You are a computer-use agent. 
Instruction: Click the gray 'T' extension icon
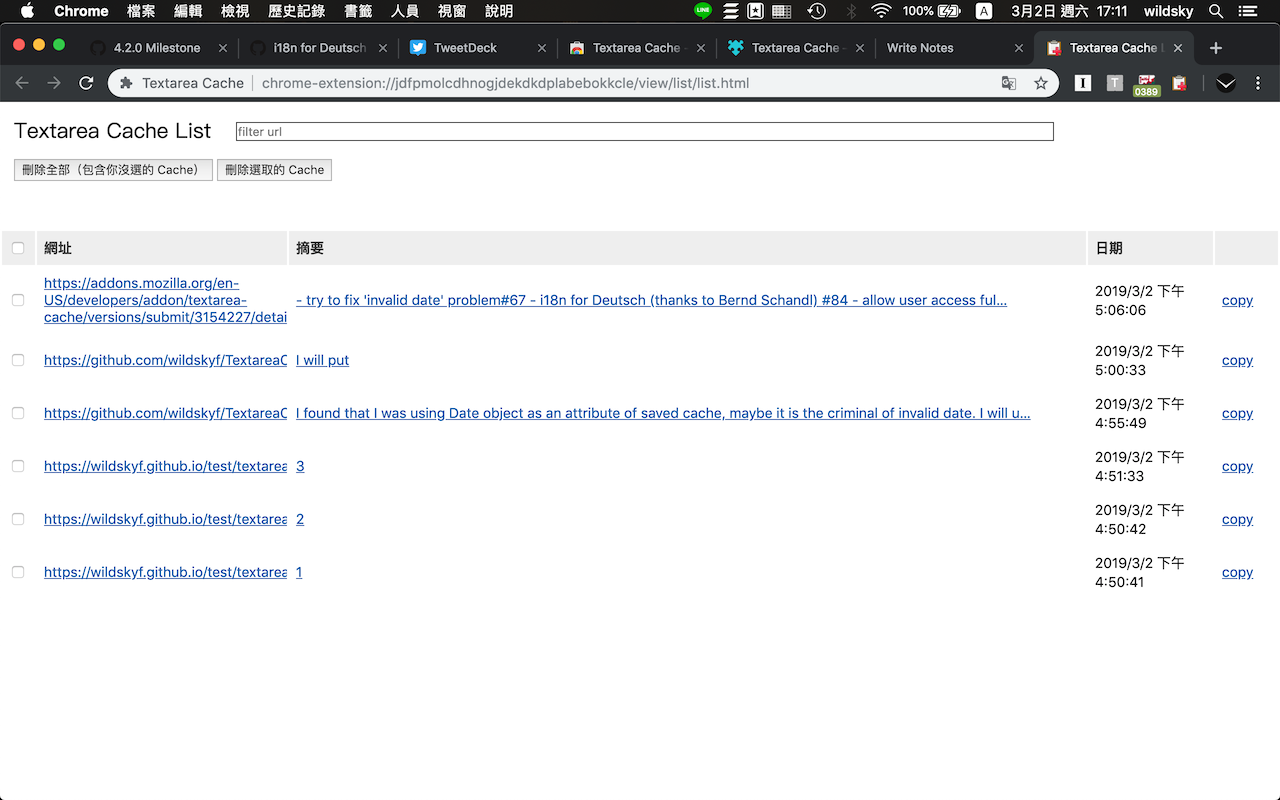(1114, 83)
